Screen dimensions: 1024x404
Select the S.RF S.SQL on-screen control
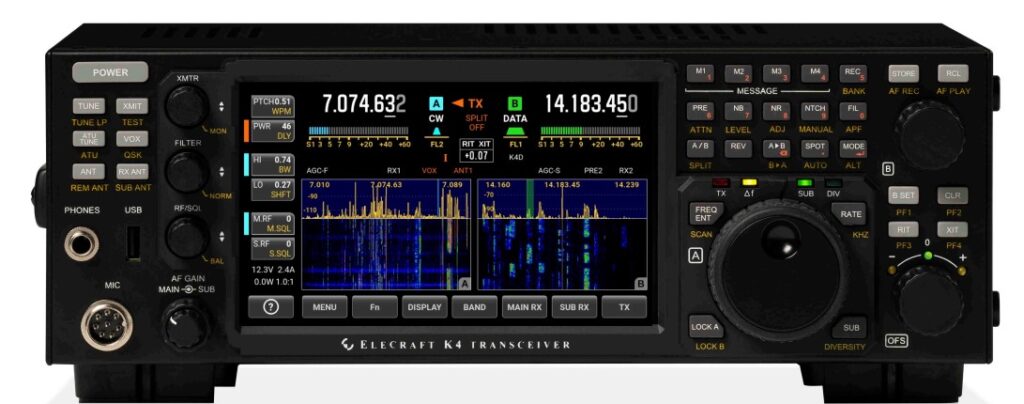click(x=273, y=248)
